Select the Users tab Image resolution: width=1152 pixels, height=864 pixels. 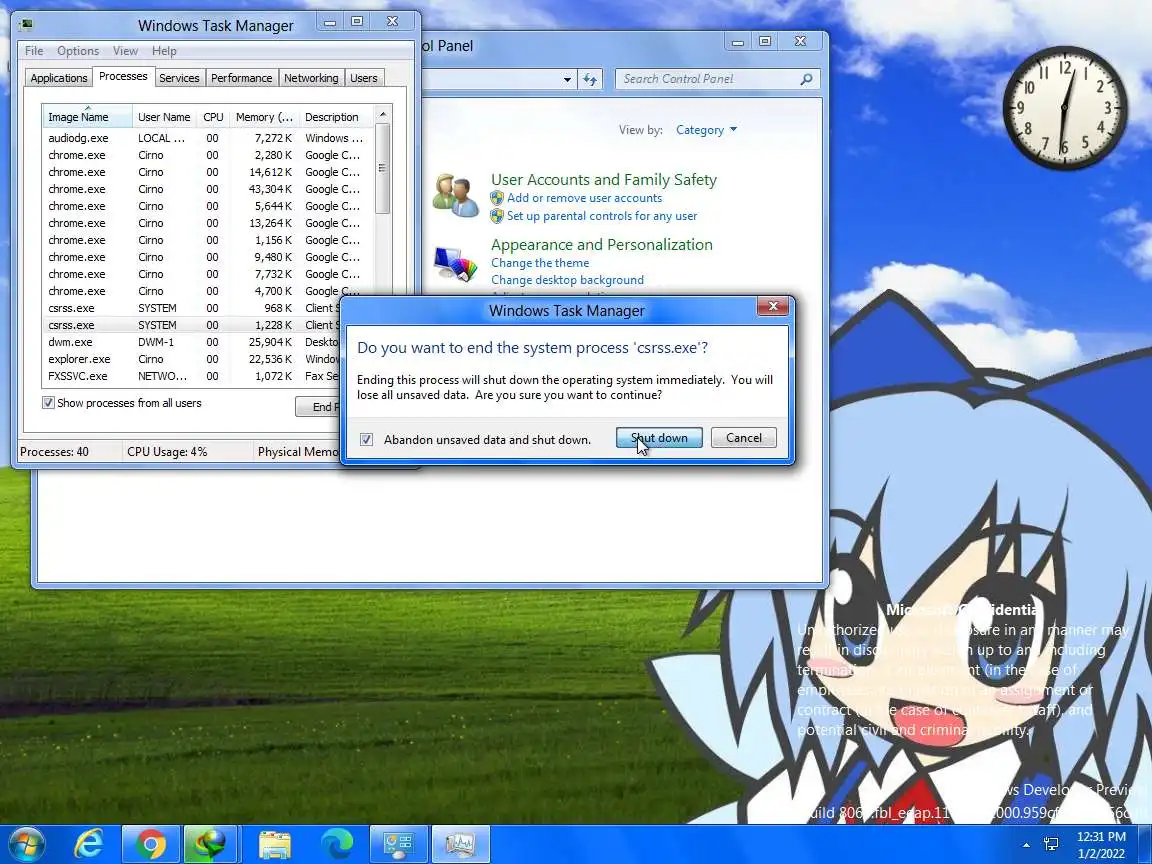click(x=364, y=78)
